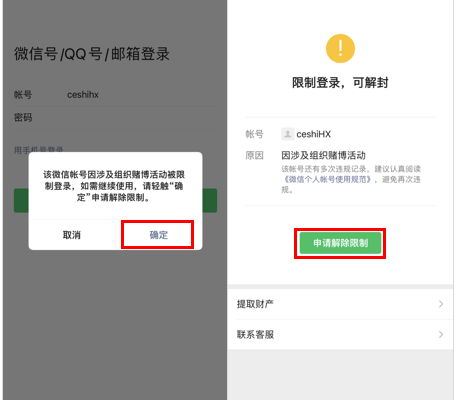Tap the ceshiHX account name text
Viewport: 456px width, 400px height.
coord(314,134)
